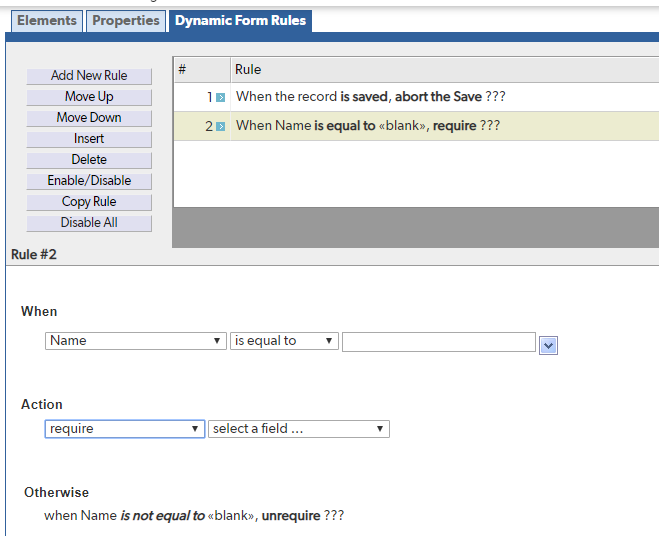Open the 'select a field ...' dropdown
Viewport: 659px width, 536px height.
[x=299, y=429]
